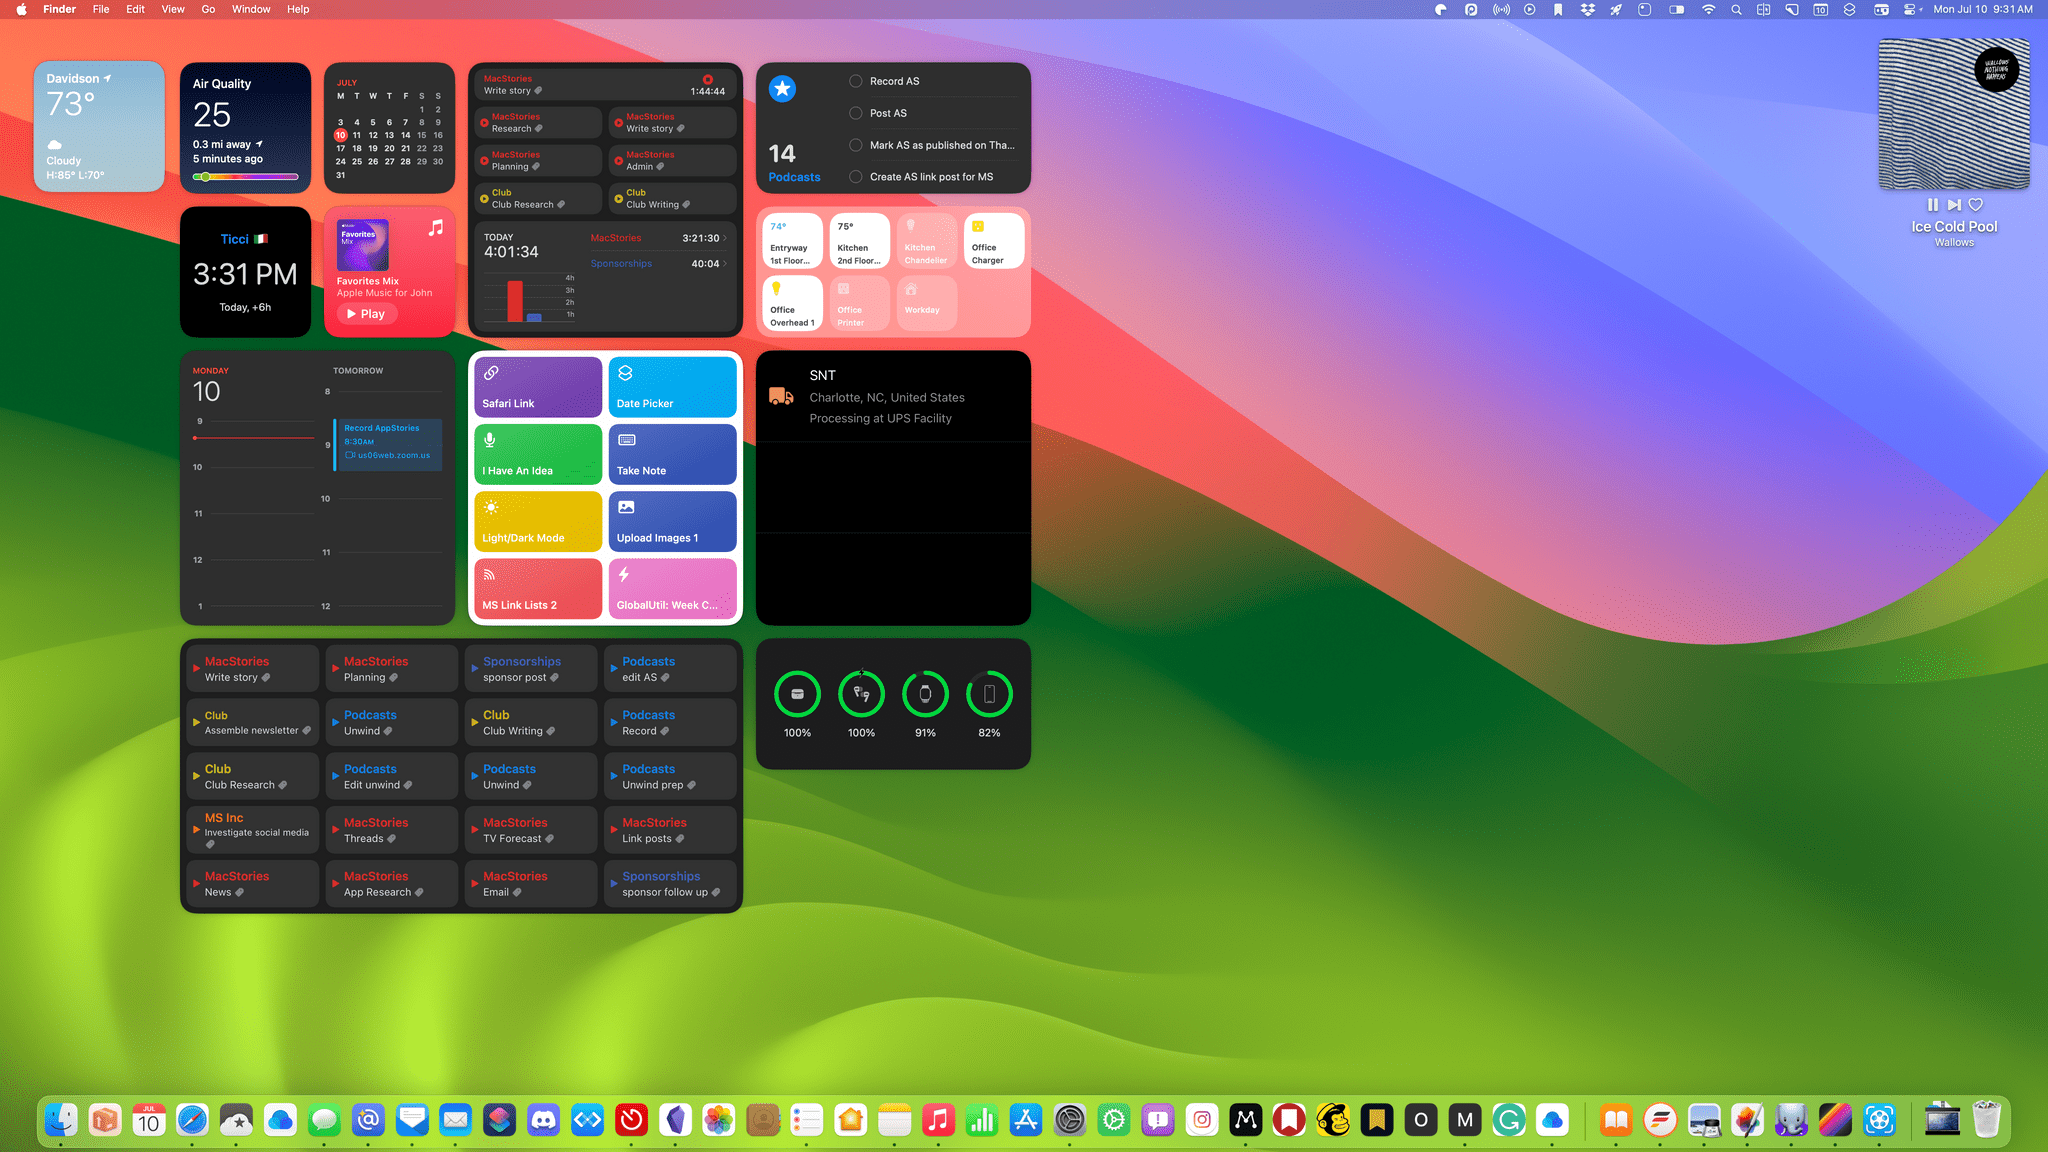Open Wi-Fi status in the menu bar
The height and width of the screenshot is (1152, 2048).
click(x=1708, y=9)
